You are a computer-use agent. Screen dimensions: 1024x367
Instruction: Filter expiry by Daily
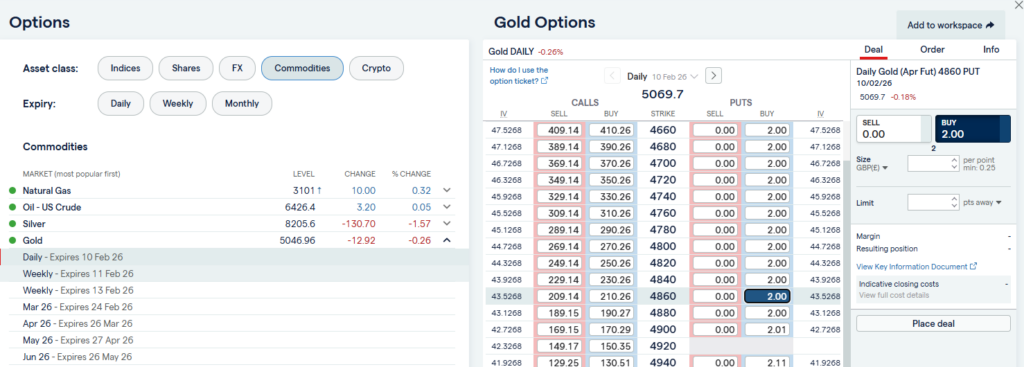[121, 103]
